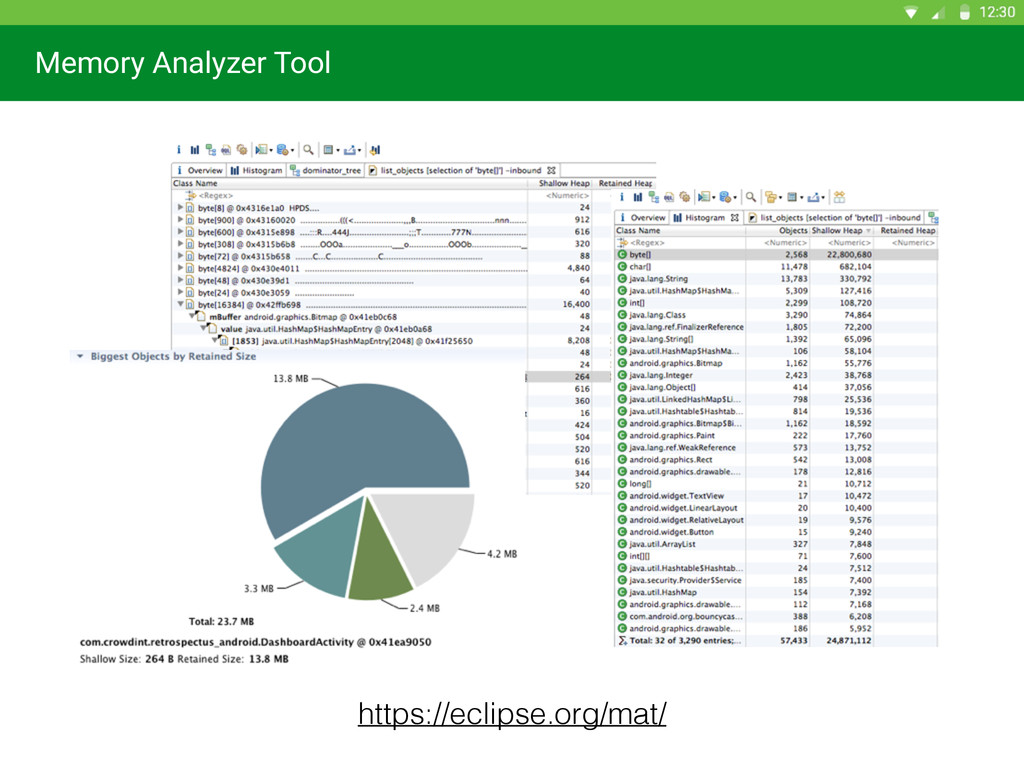Open OQL editor icon in left window toolbar
This screenshot has height=768, width=1024.
[x=226, y=150]
